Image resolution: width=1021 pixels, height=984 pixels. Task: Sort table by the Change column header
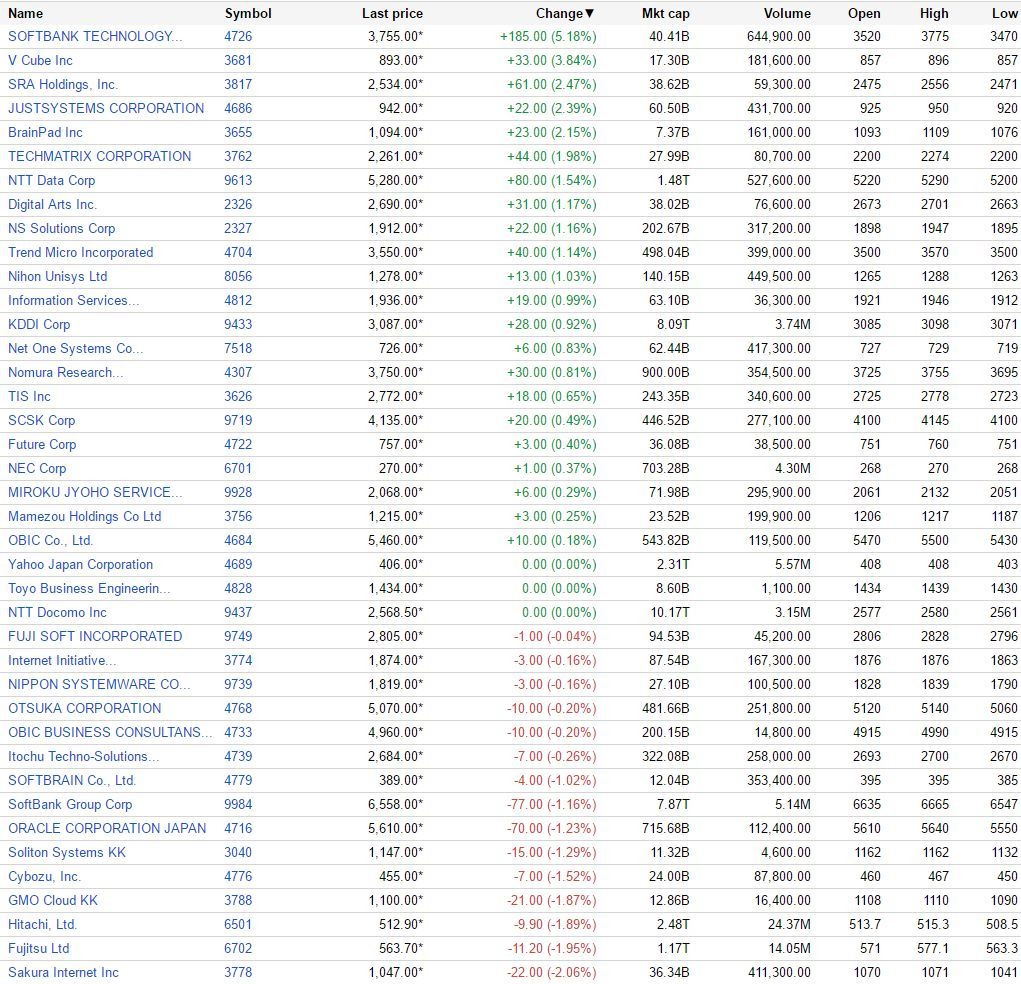click(x=565, y=13)
